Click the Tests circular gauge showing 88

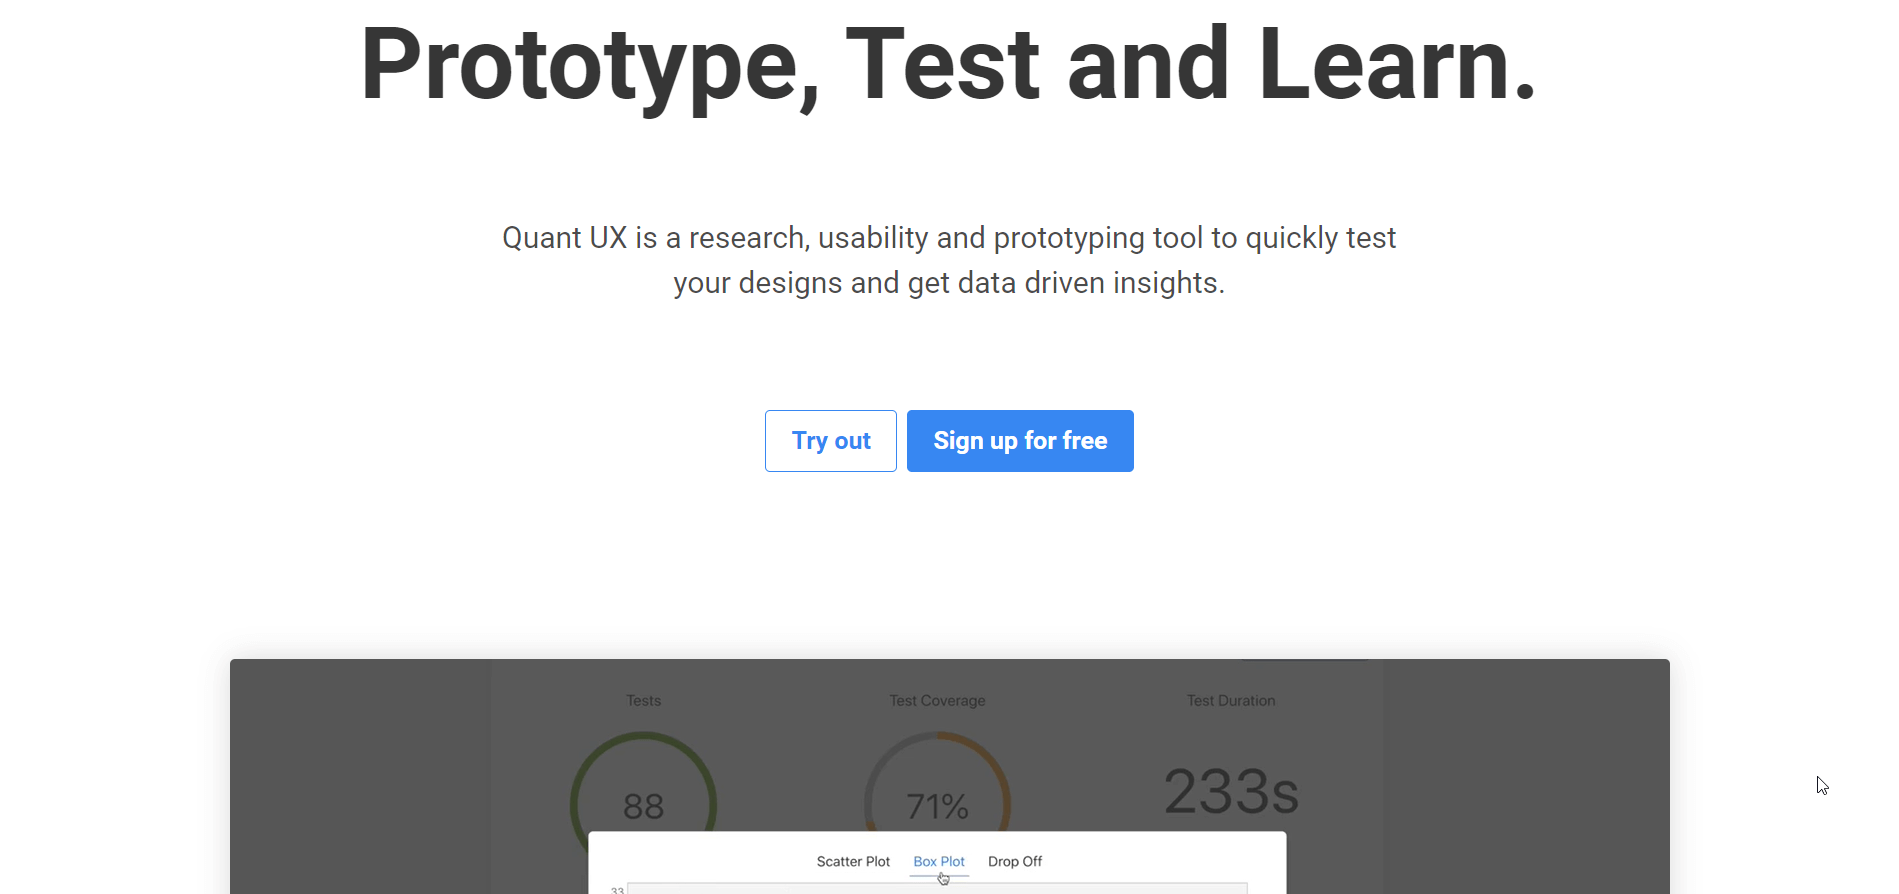click(x=643, y=790)
